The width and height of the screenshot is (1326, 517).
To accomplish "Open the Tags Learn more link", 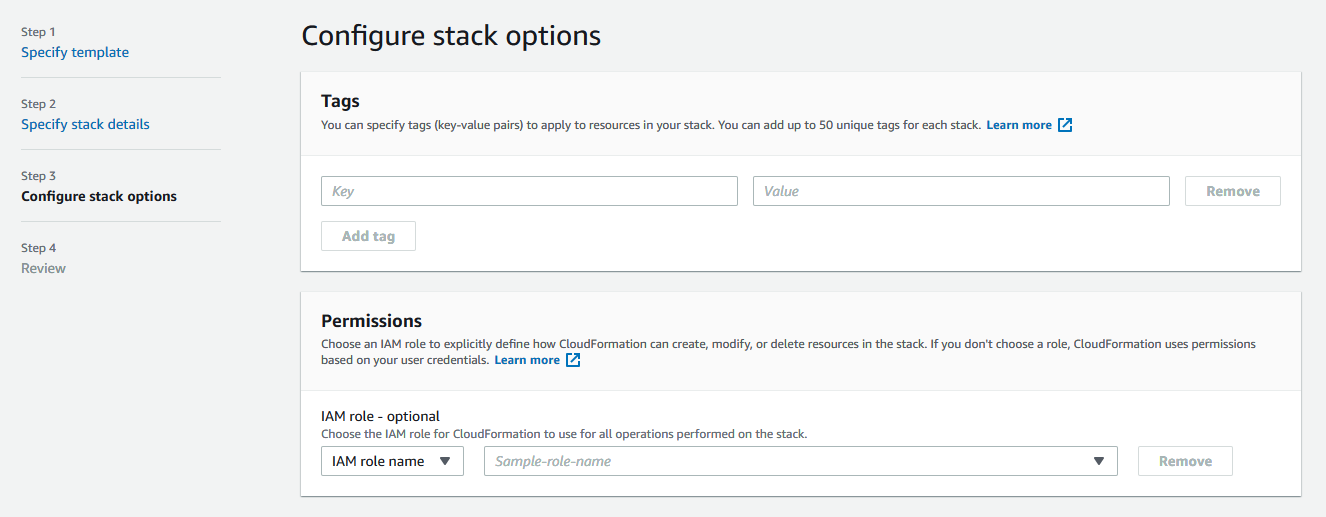I will (x=1018, y=125).
